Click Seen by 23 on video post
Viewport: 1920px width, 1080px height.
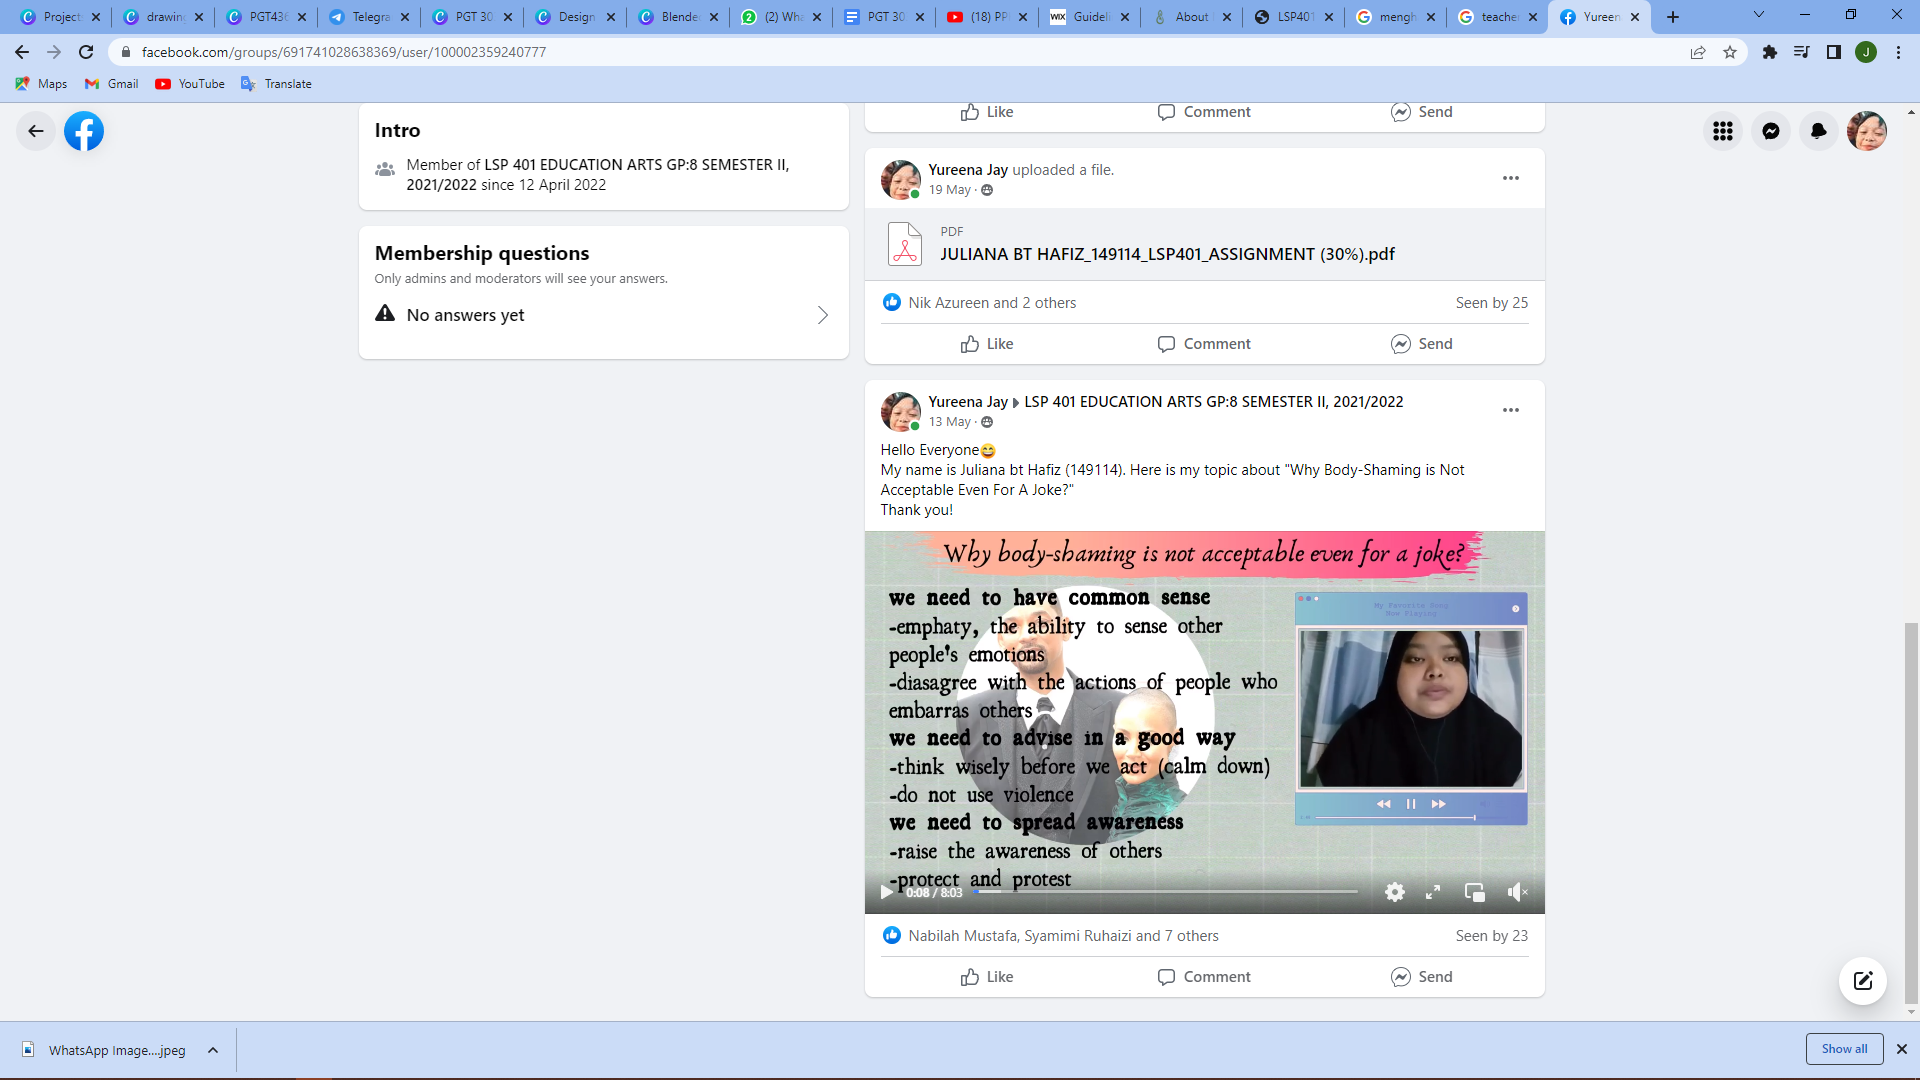(x=1491, y=935)
